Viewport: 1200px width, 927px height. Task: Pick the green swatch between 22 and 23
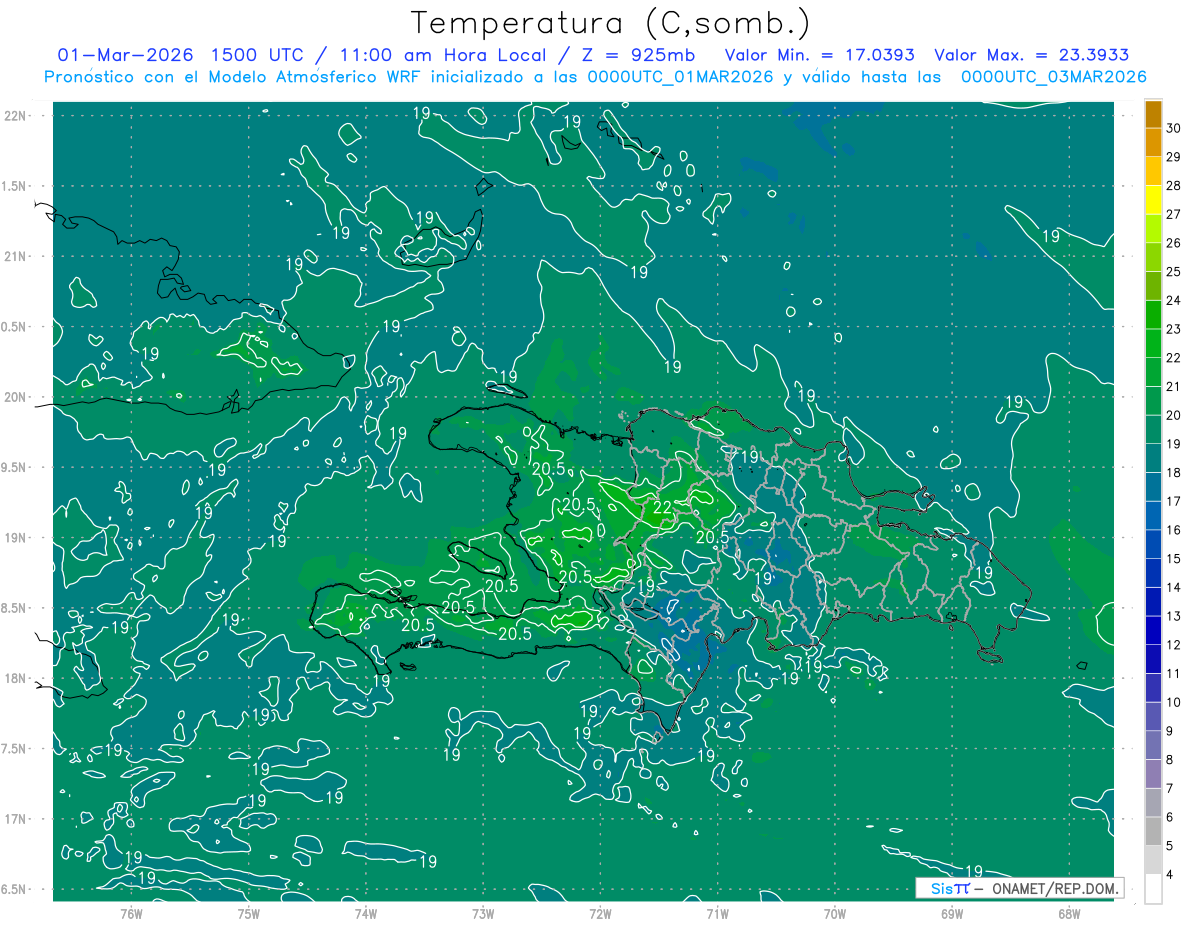click(x=1153, y=344)
